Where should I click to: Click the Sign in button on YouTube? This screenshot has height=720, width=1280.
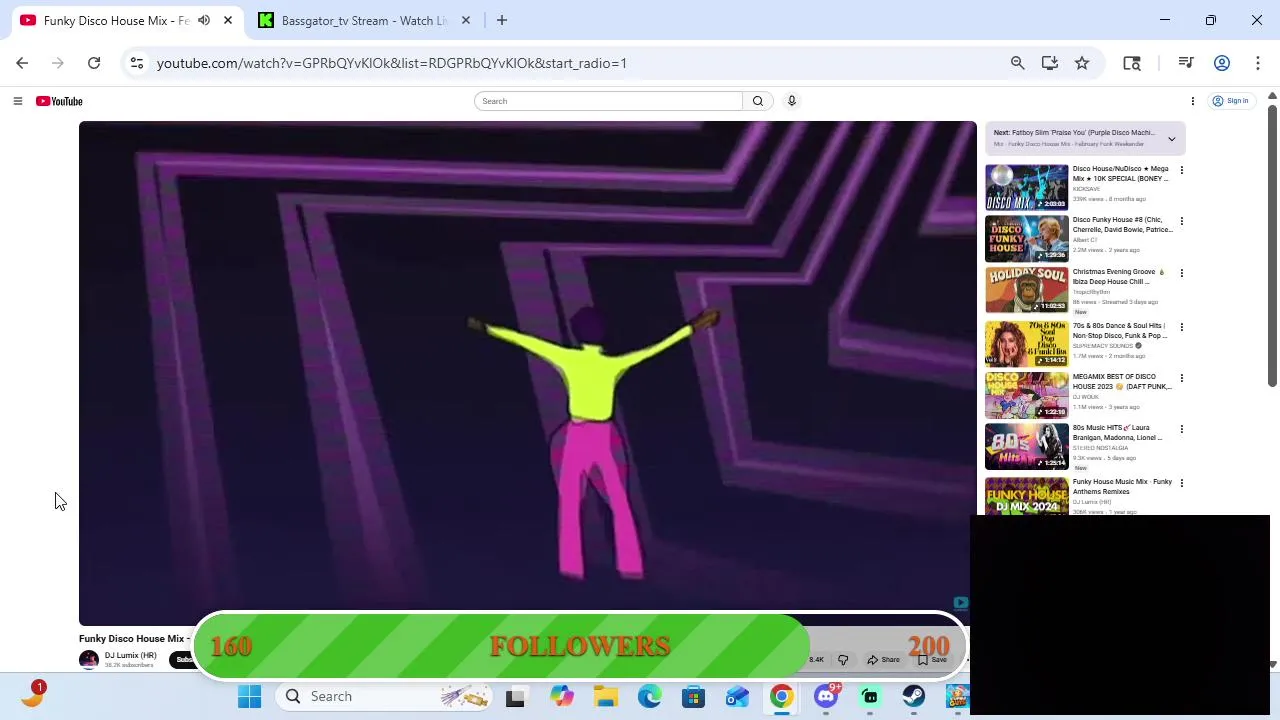pos(1231,101)
